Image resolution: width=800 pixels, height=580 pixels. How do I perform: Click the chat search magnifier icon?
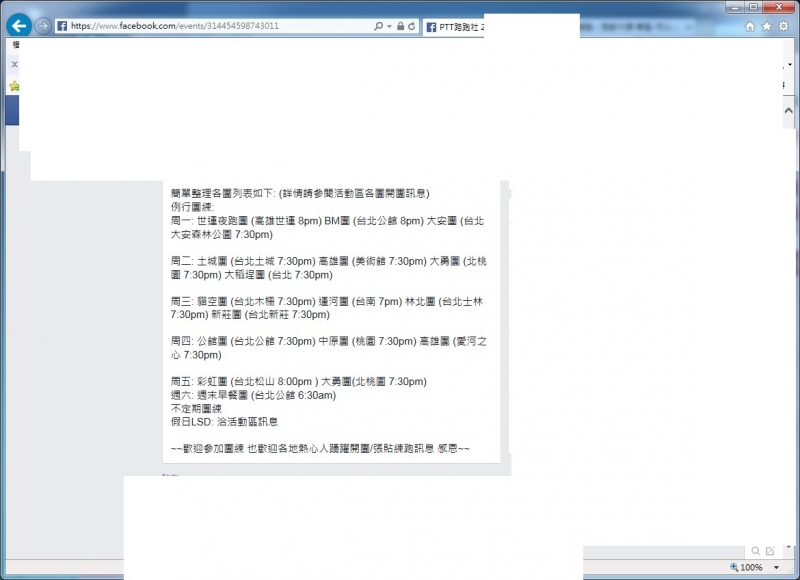click(x=754, y=551)
